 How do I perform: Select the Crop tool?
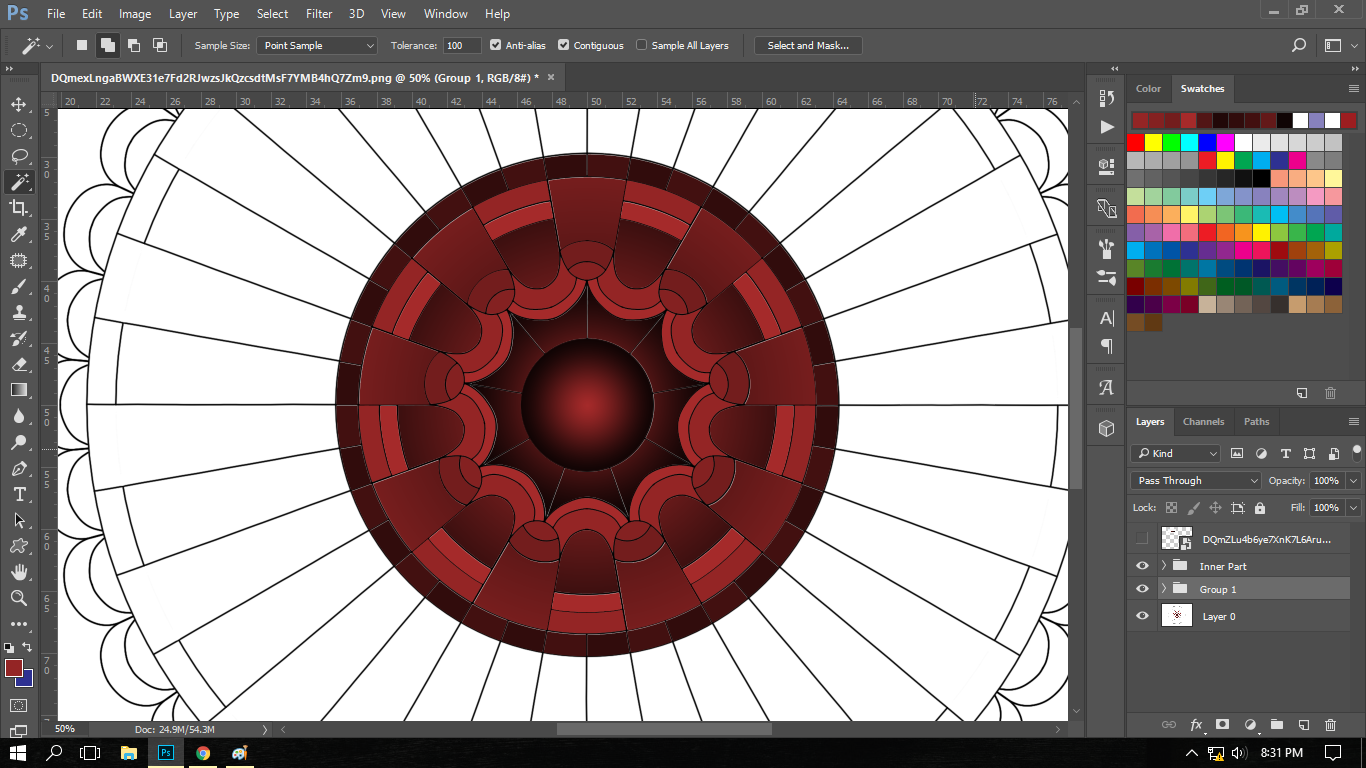[19, 208]
